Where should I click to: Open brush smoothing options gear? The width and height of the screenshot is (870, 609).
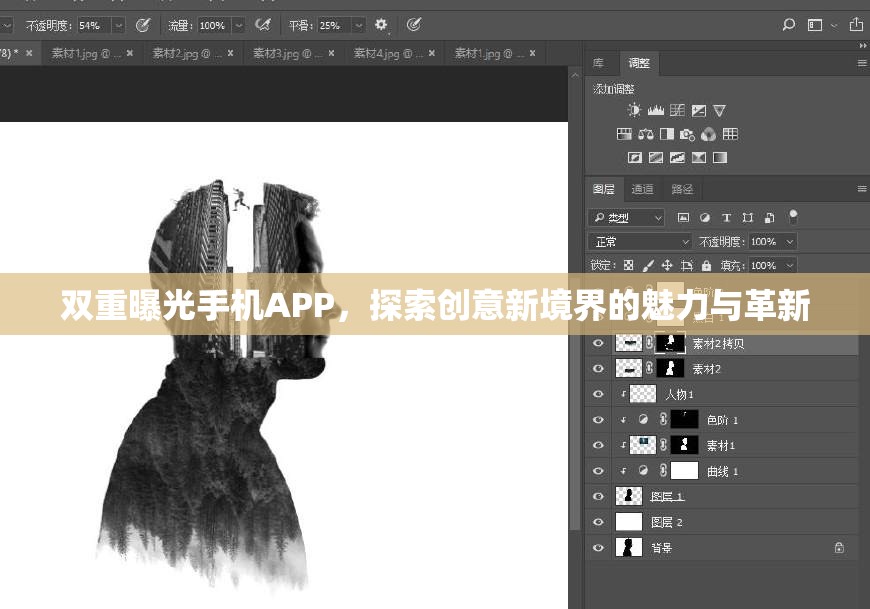point(381,24)
